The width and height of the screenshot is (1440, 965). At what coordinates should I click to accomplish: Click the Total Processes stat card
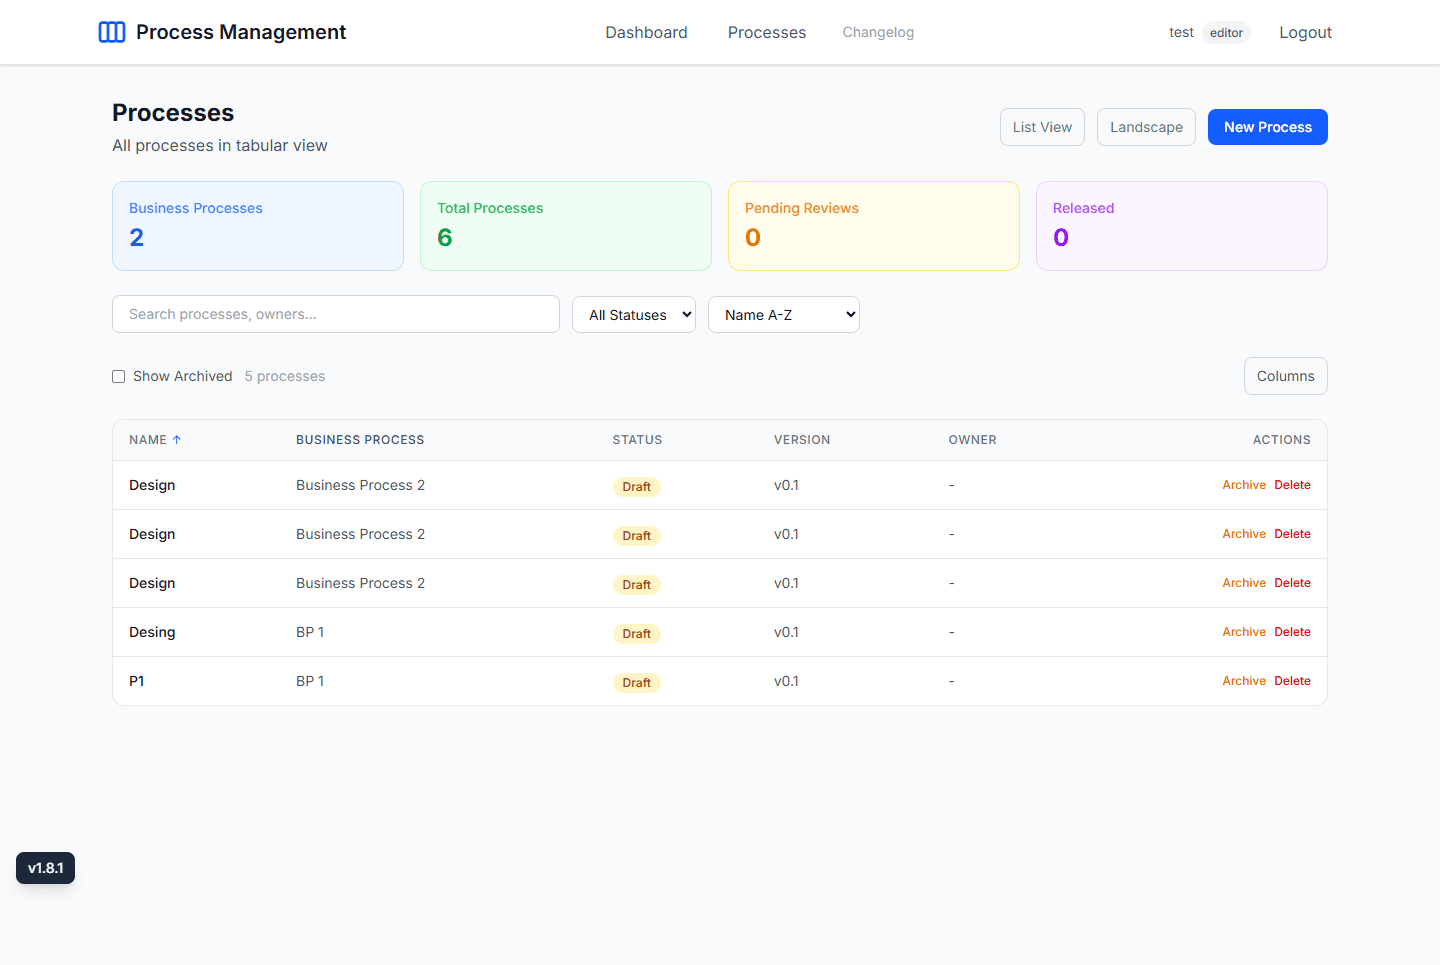(x=565, y=225)
